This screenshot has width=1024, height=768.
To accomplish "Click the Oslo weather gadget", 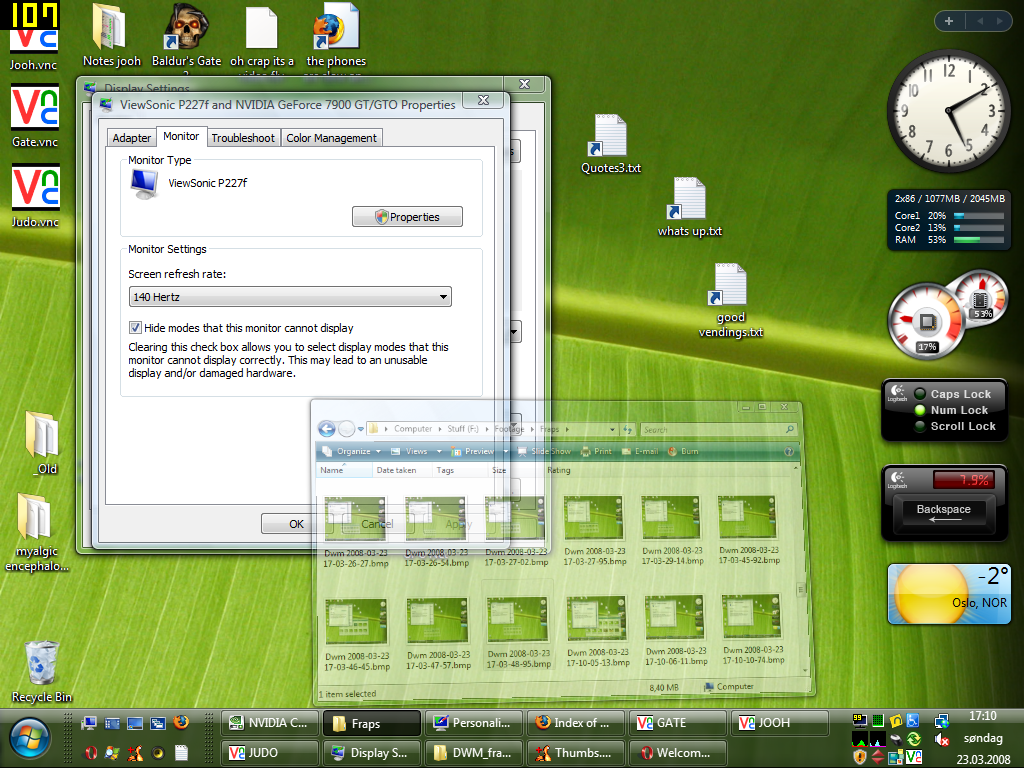I will [949, 594].
